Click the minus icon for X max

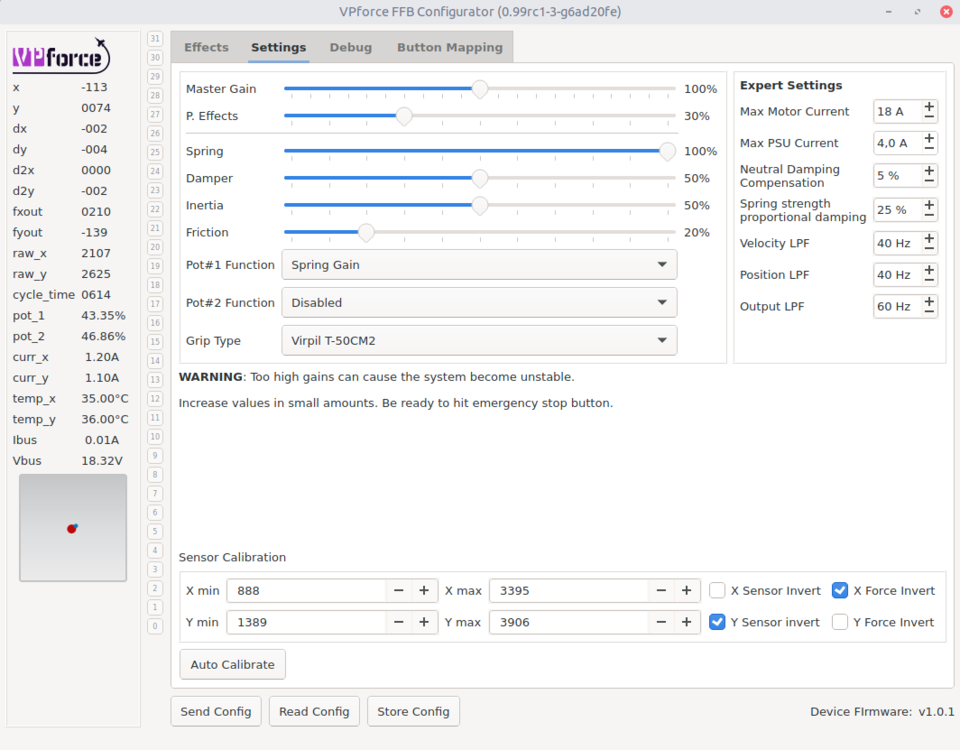coord(661,591)
